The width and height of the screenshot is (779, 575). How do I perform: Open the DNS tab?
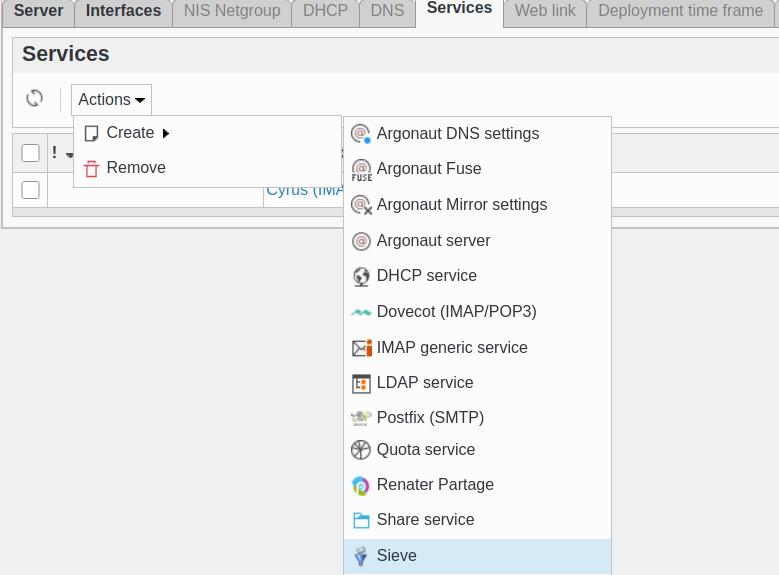coord(388,12)
